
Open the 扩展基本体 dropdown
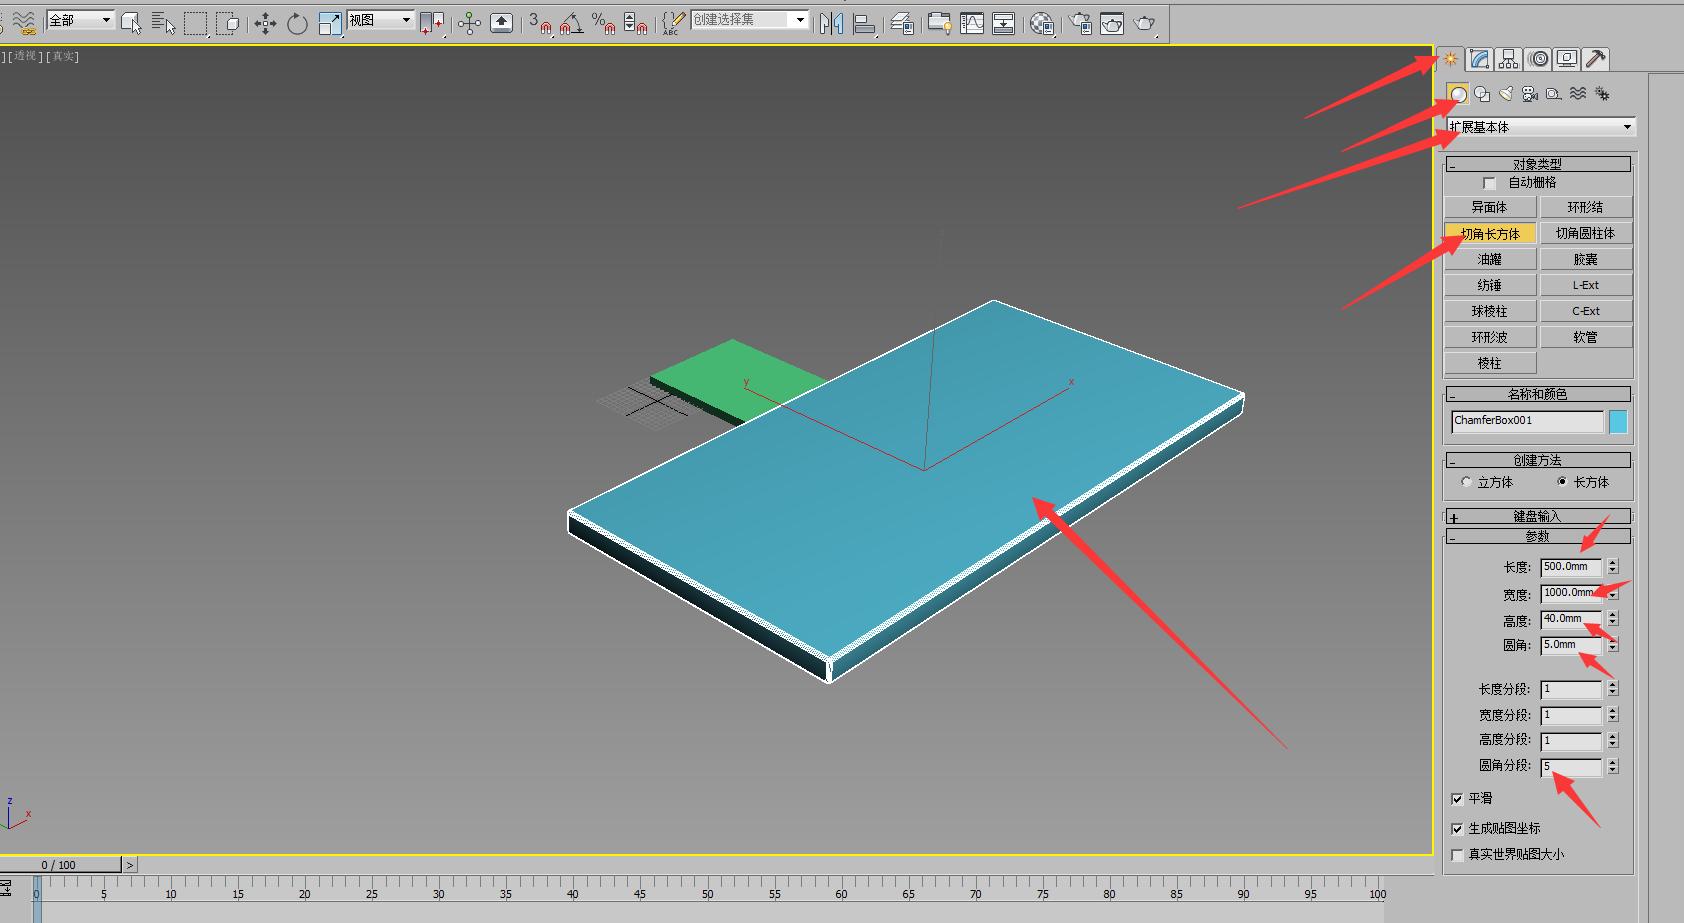(1540, 127)
